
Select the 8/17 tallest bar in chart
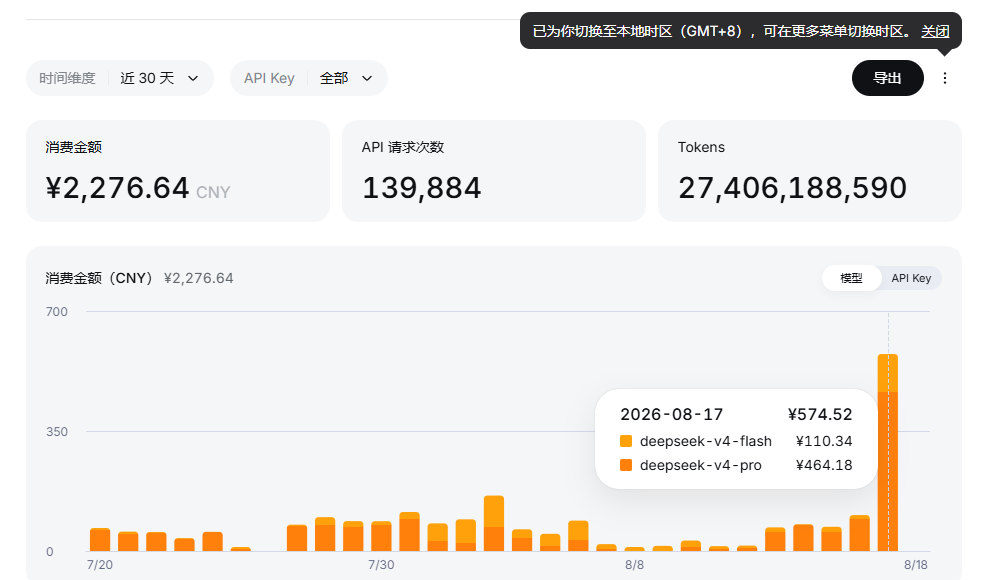point(887,453)
